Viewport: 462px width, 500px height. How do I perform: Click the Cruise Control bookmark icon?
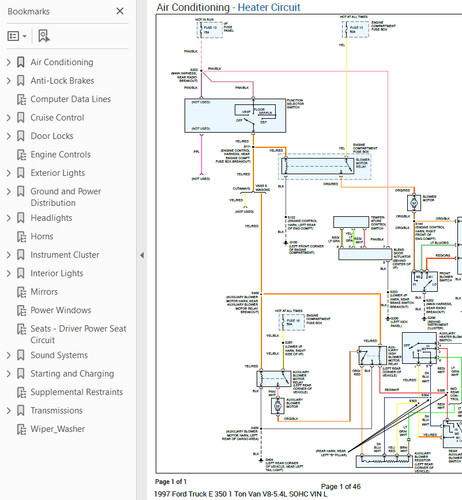coord(21,118)
